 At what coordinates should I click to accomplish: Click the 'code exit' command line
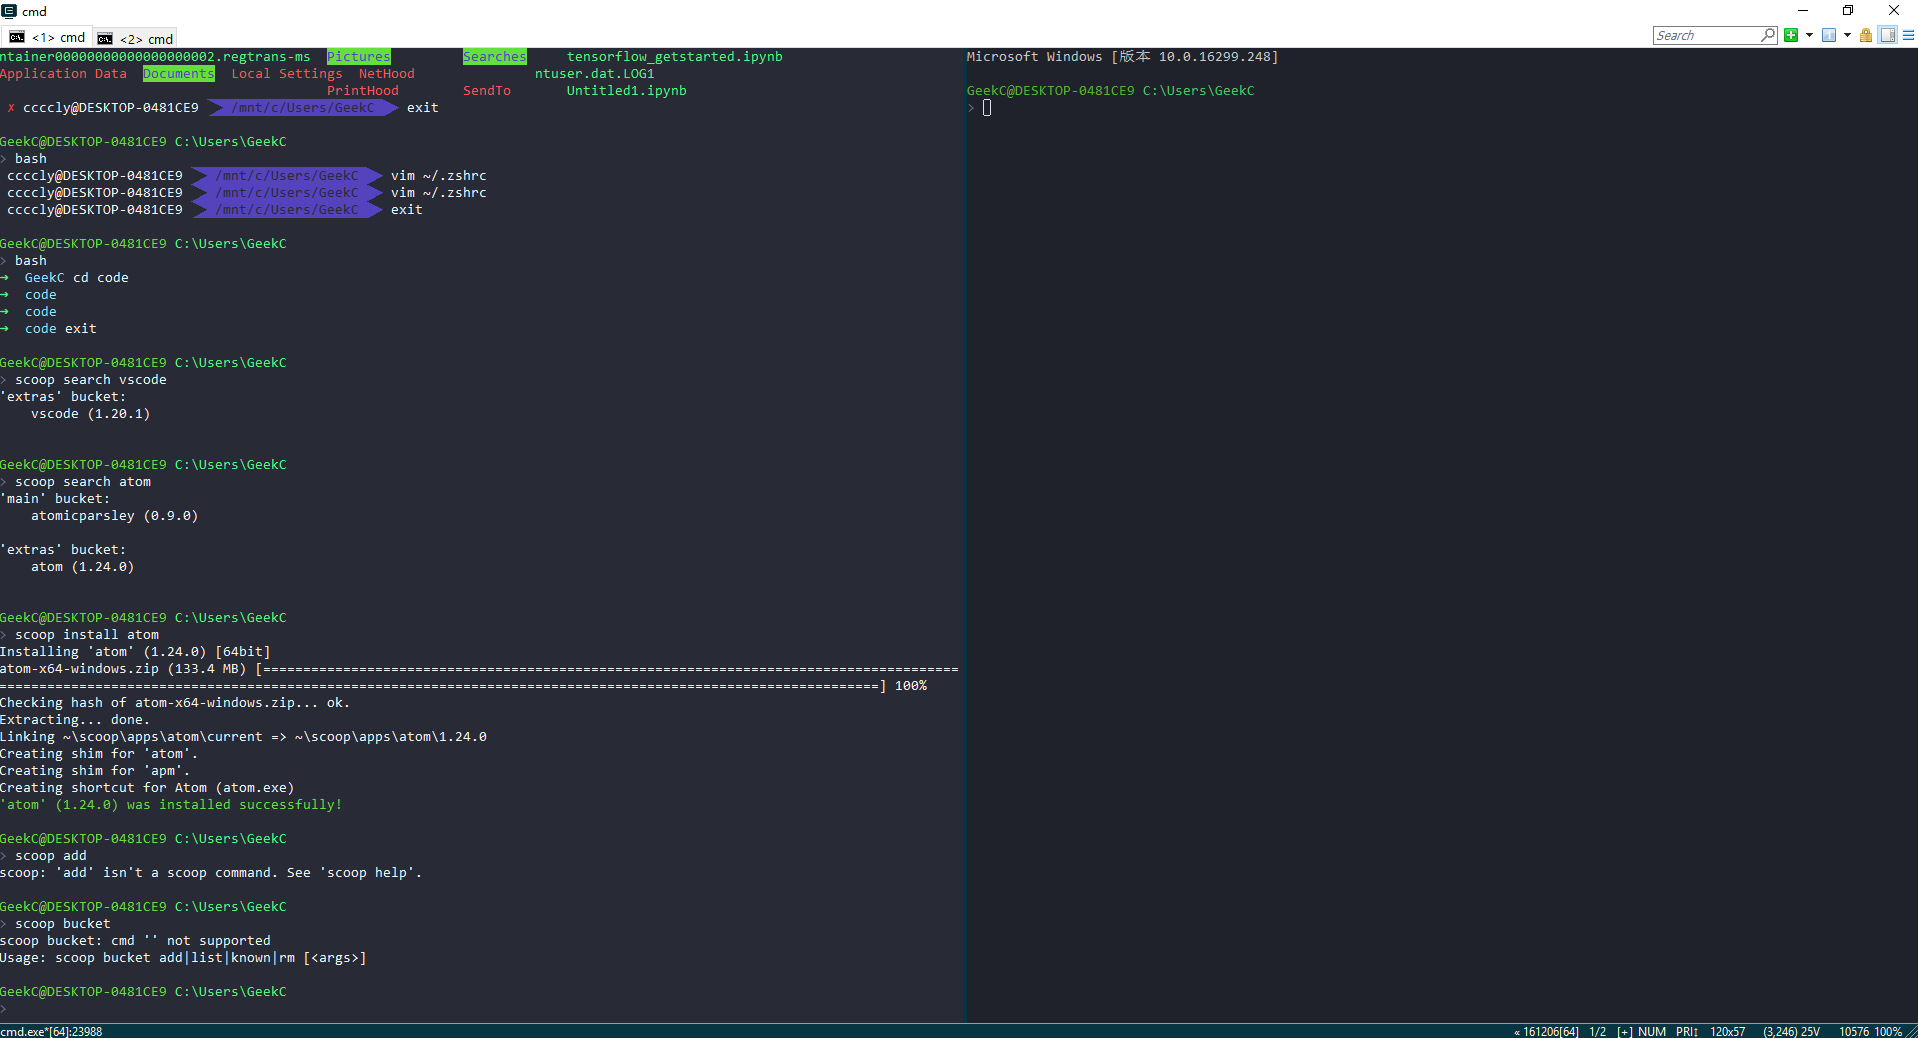[x=61, y=329]
